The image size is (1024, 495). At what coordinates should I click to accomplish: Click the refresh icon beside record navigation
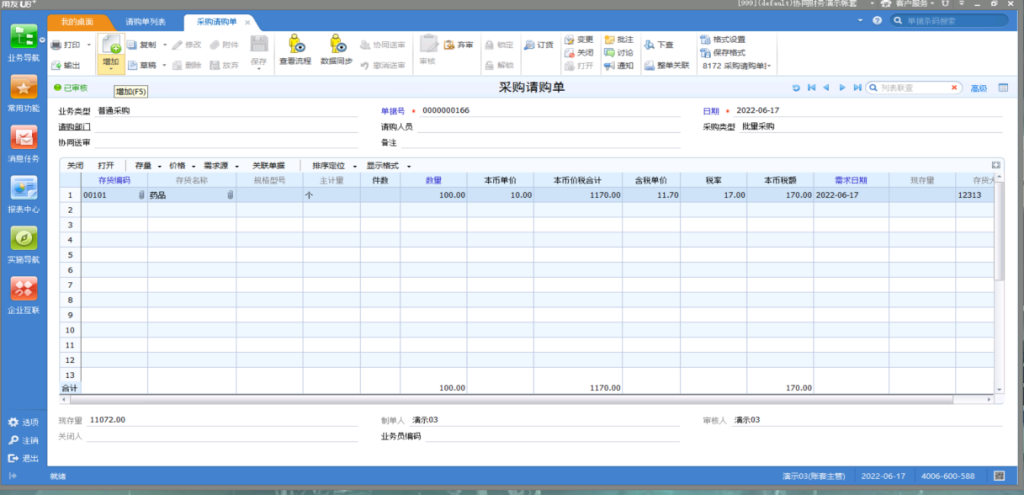[796, 88]
